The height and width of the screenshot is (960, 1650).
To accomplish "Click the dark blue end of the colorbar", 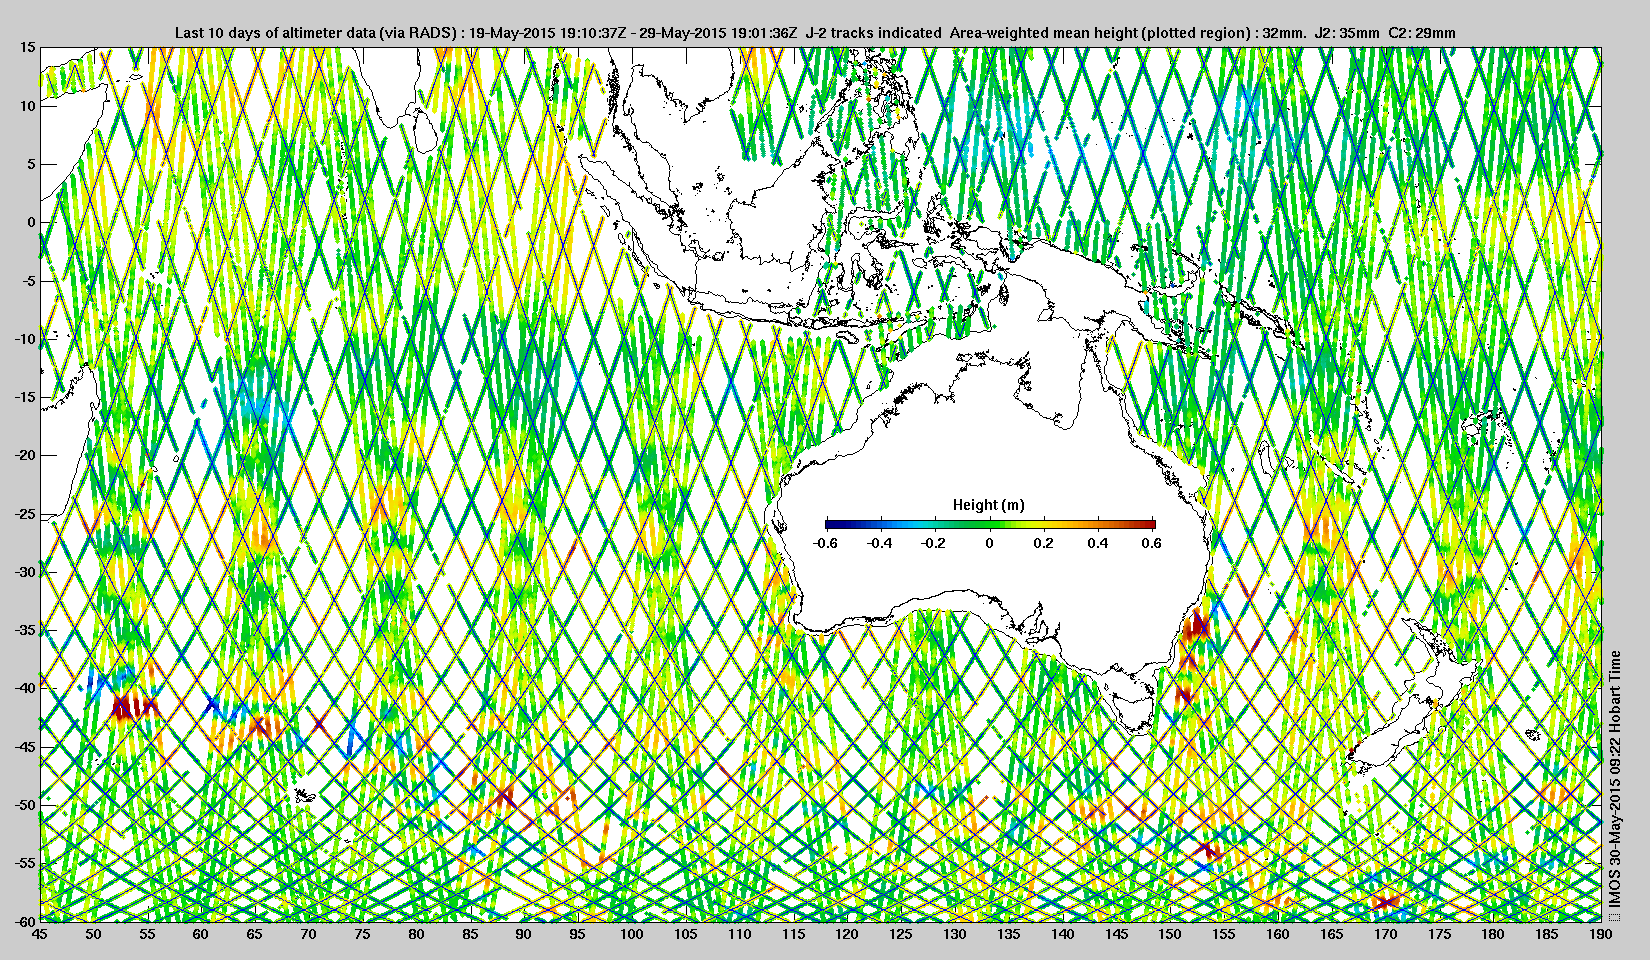I will [x=831, y=524].
